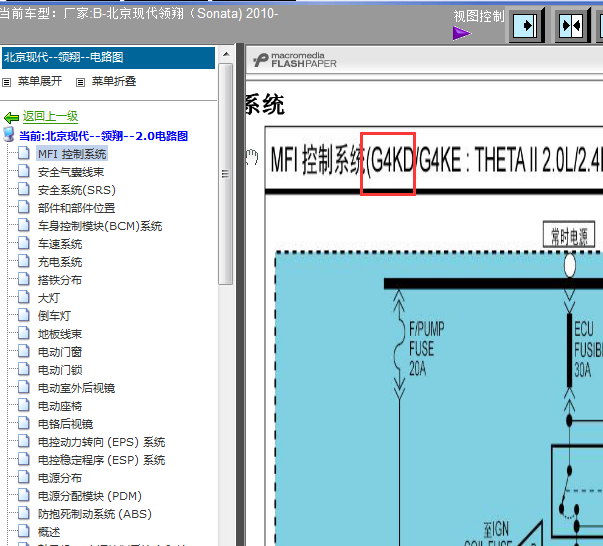Viewport: 603px width, 546px height.
Task: Open 充电系统 document
Action: (60, 262)
